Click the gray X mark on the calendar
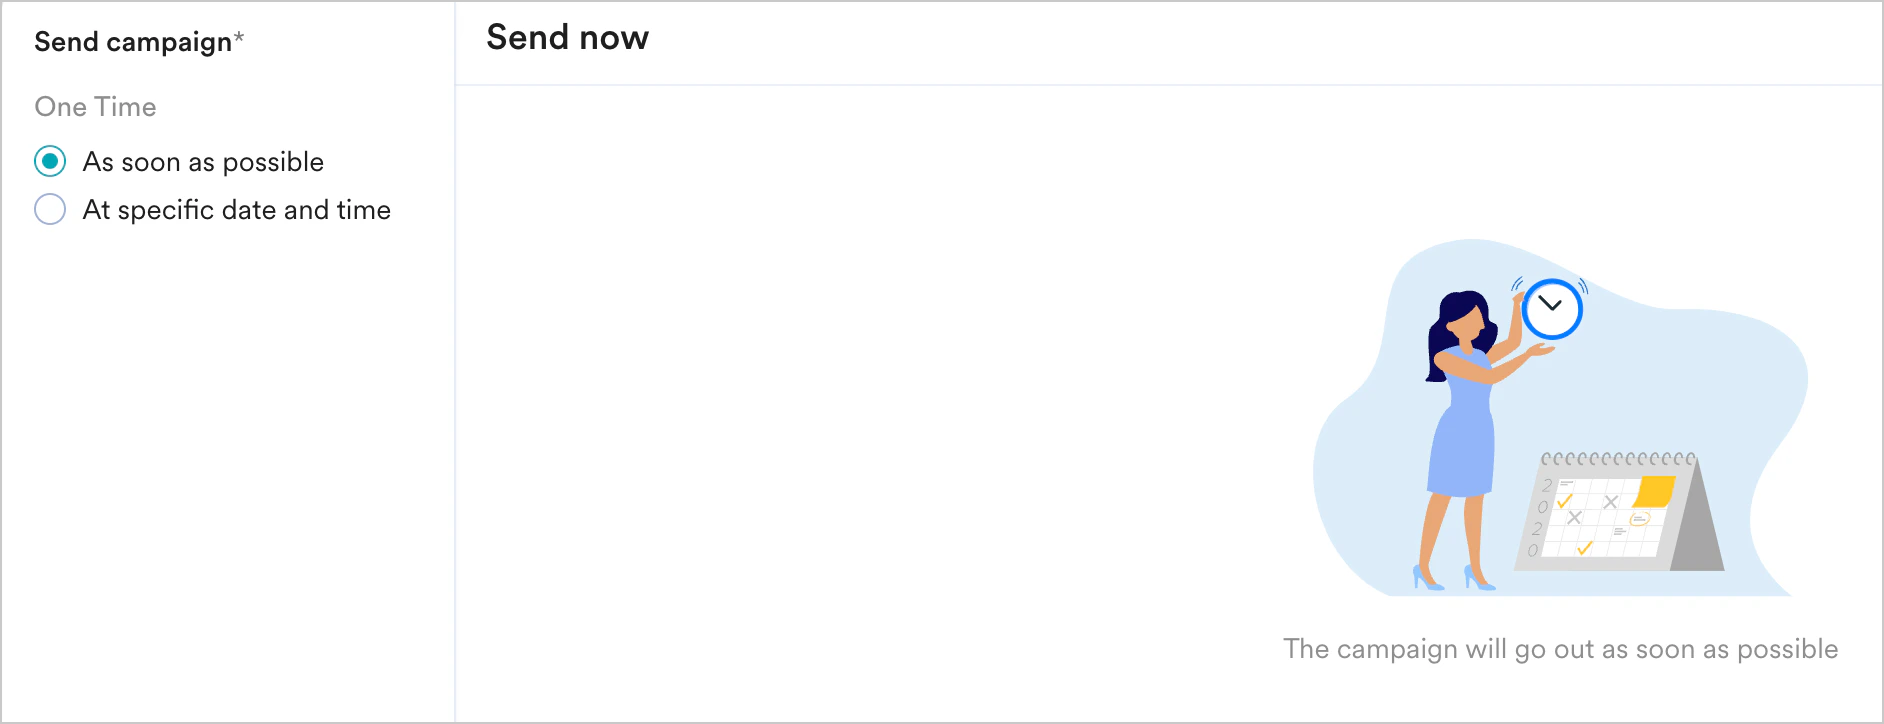The image size is (1884, 724). [x=1609, y=503]
